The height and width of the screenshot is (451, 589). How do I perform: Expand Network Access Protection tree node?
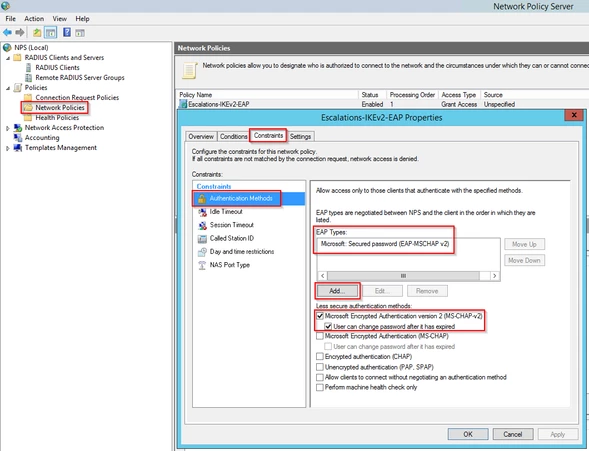pyautogui.click(x=8, y=128)
